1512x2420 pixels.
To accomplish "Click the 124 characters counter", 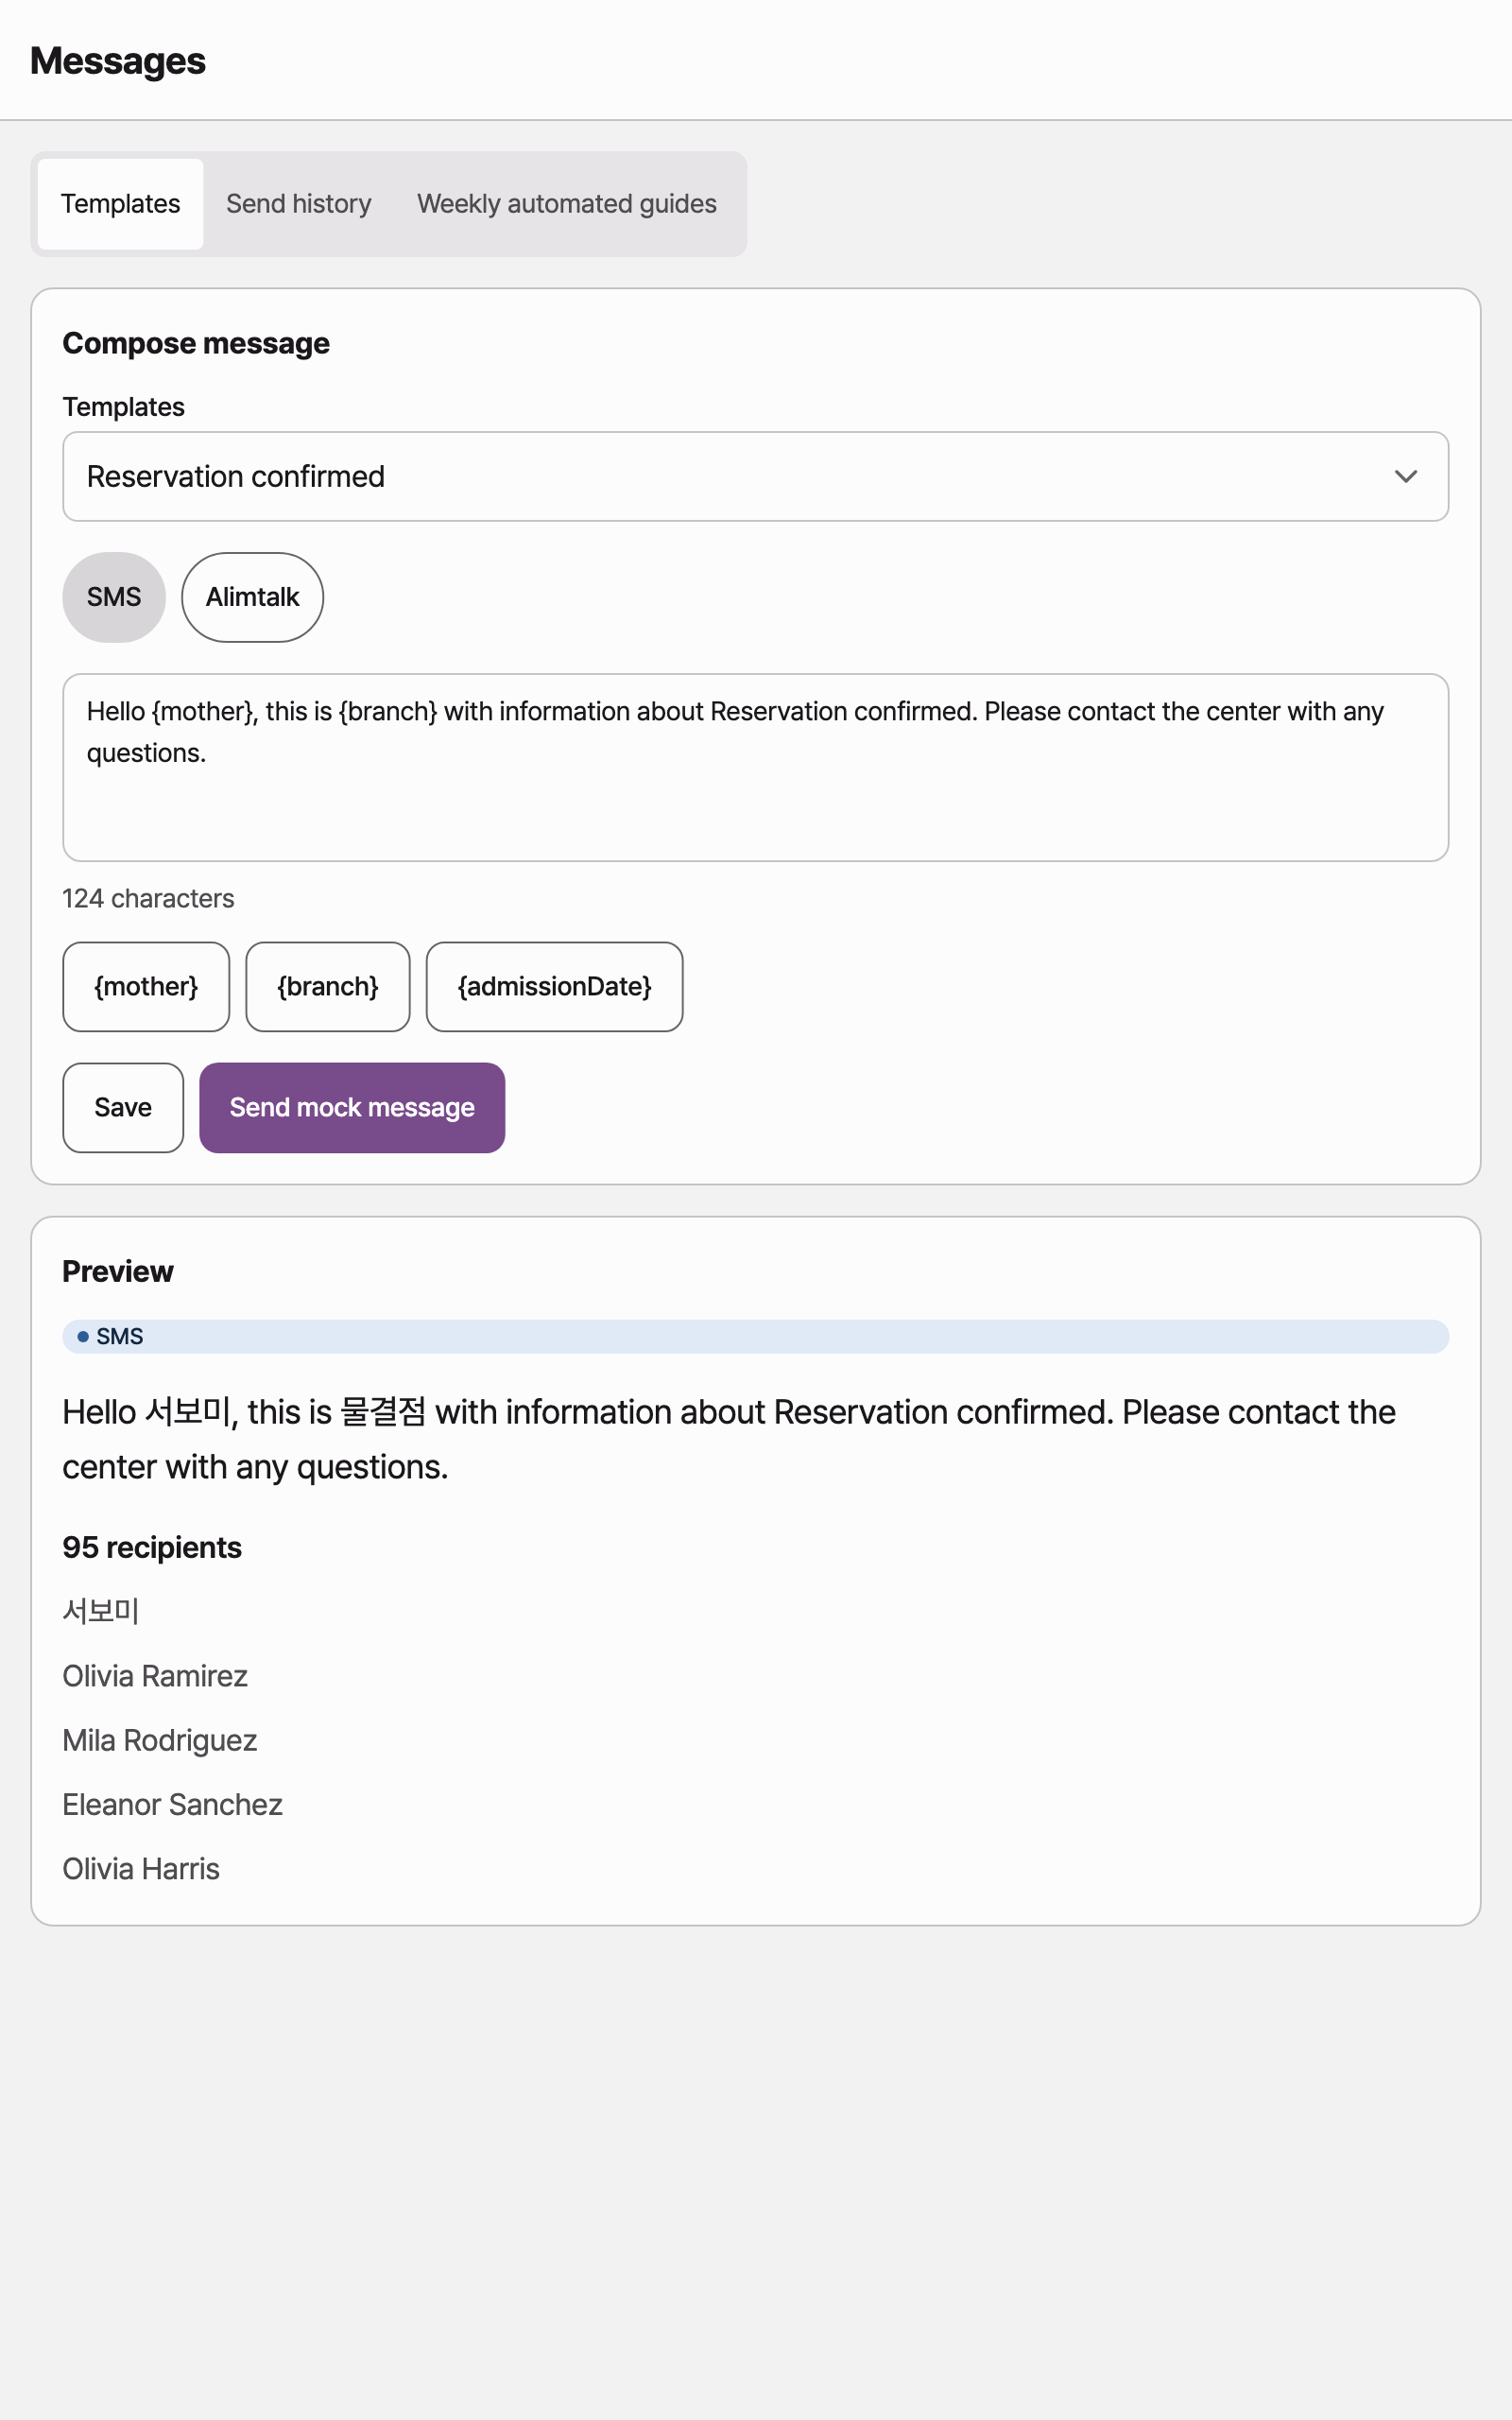I will 148,898.
